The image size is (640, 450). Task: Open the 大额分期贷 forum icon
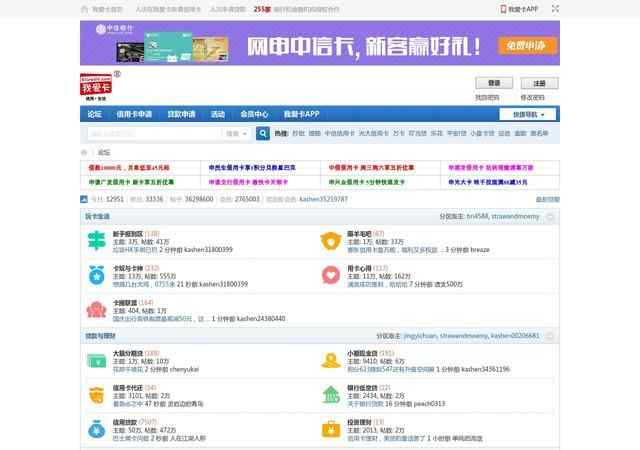(x=96, y=360)
